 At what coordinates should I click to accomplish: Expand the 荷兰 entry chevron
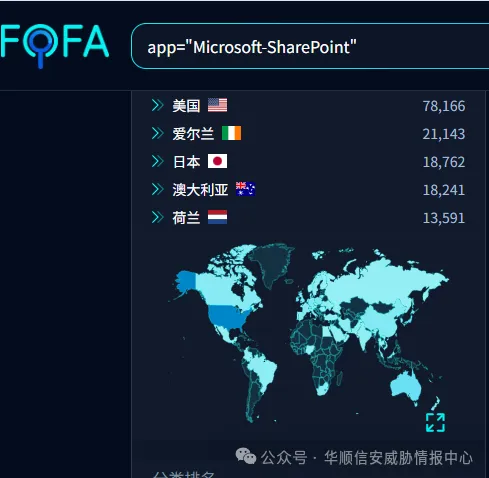(x=158, y=218)
